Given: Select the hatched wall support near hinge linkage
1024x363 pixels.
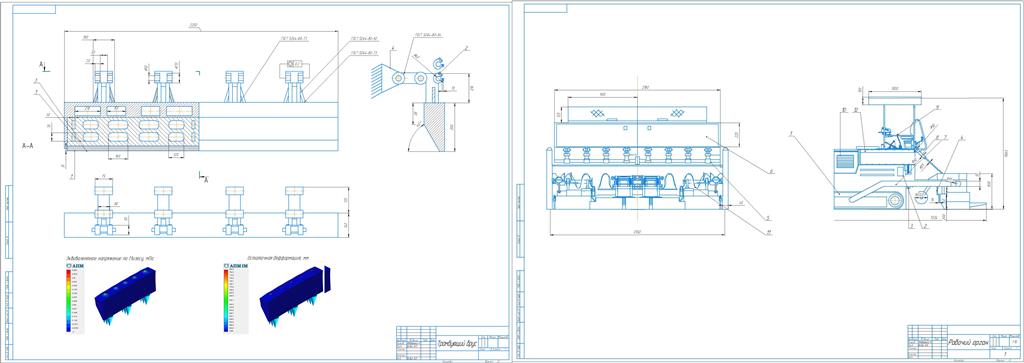Looking at the screenshot, I should tap(381, 81).
